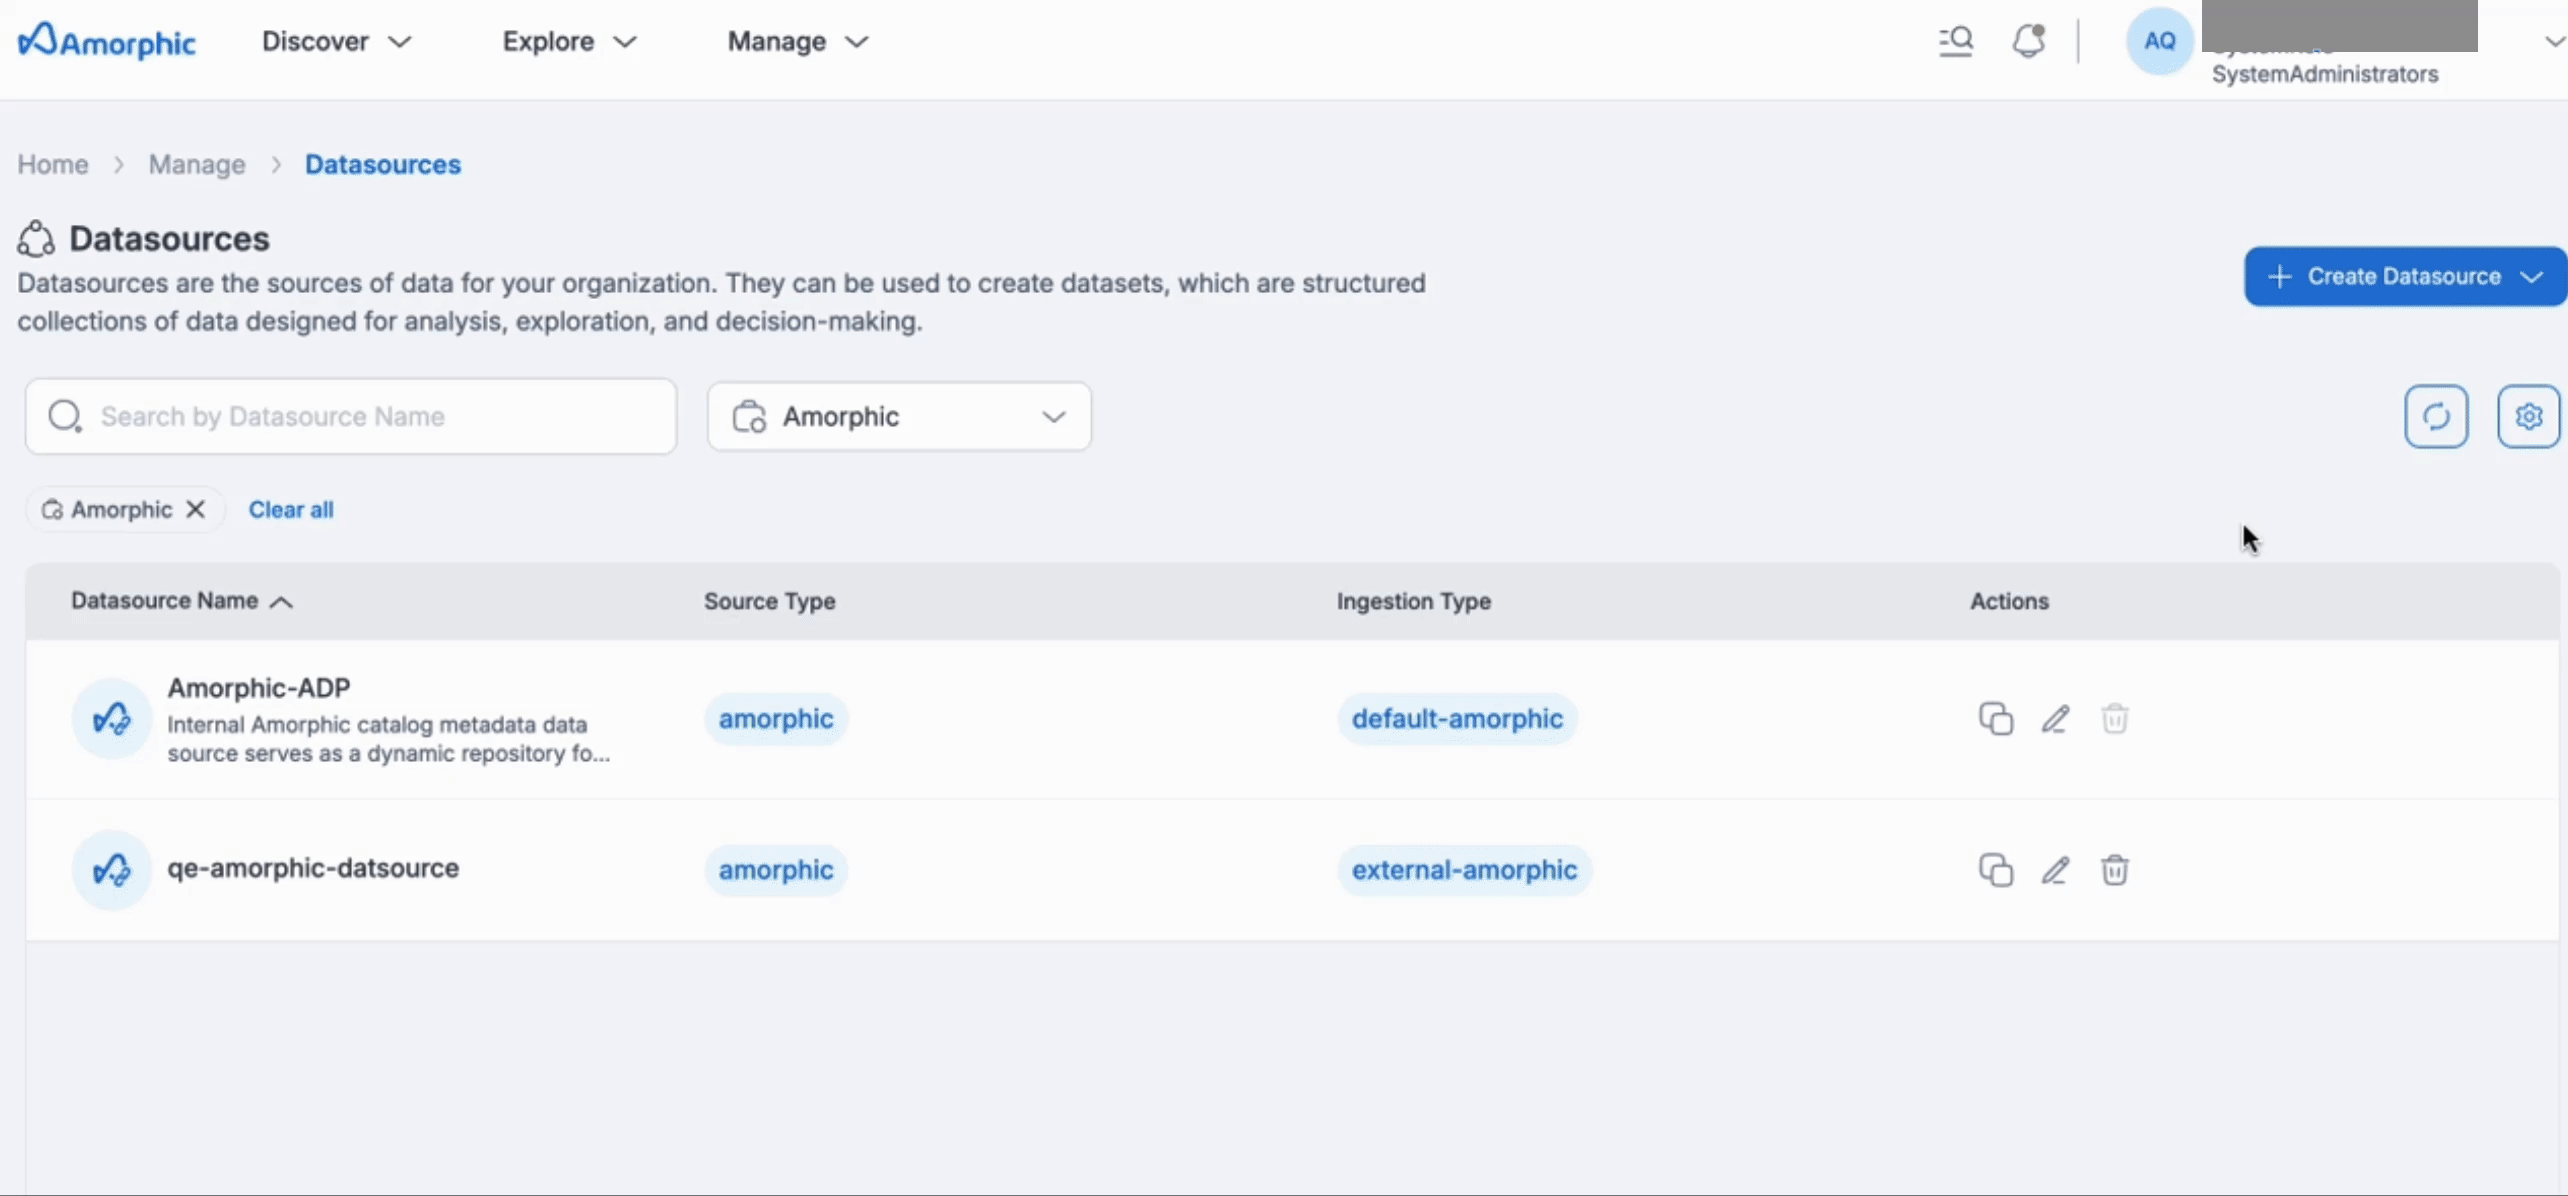Screen dimensions: 2568x1196
Task: Click the SystemAdministrators role text
Action: tap(2325, 74)
